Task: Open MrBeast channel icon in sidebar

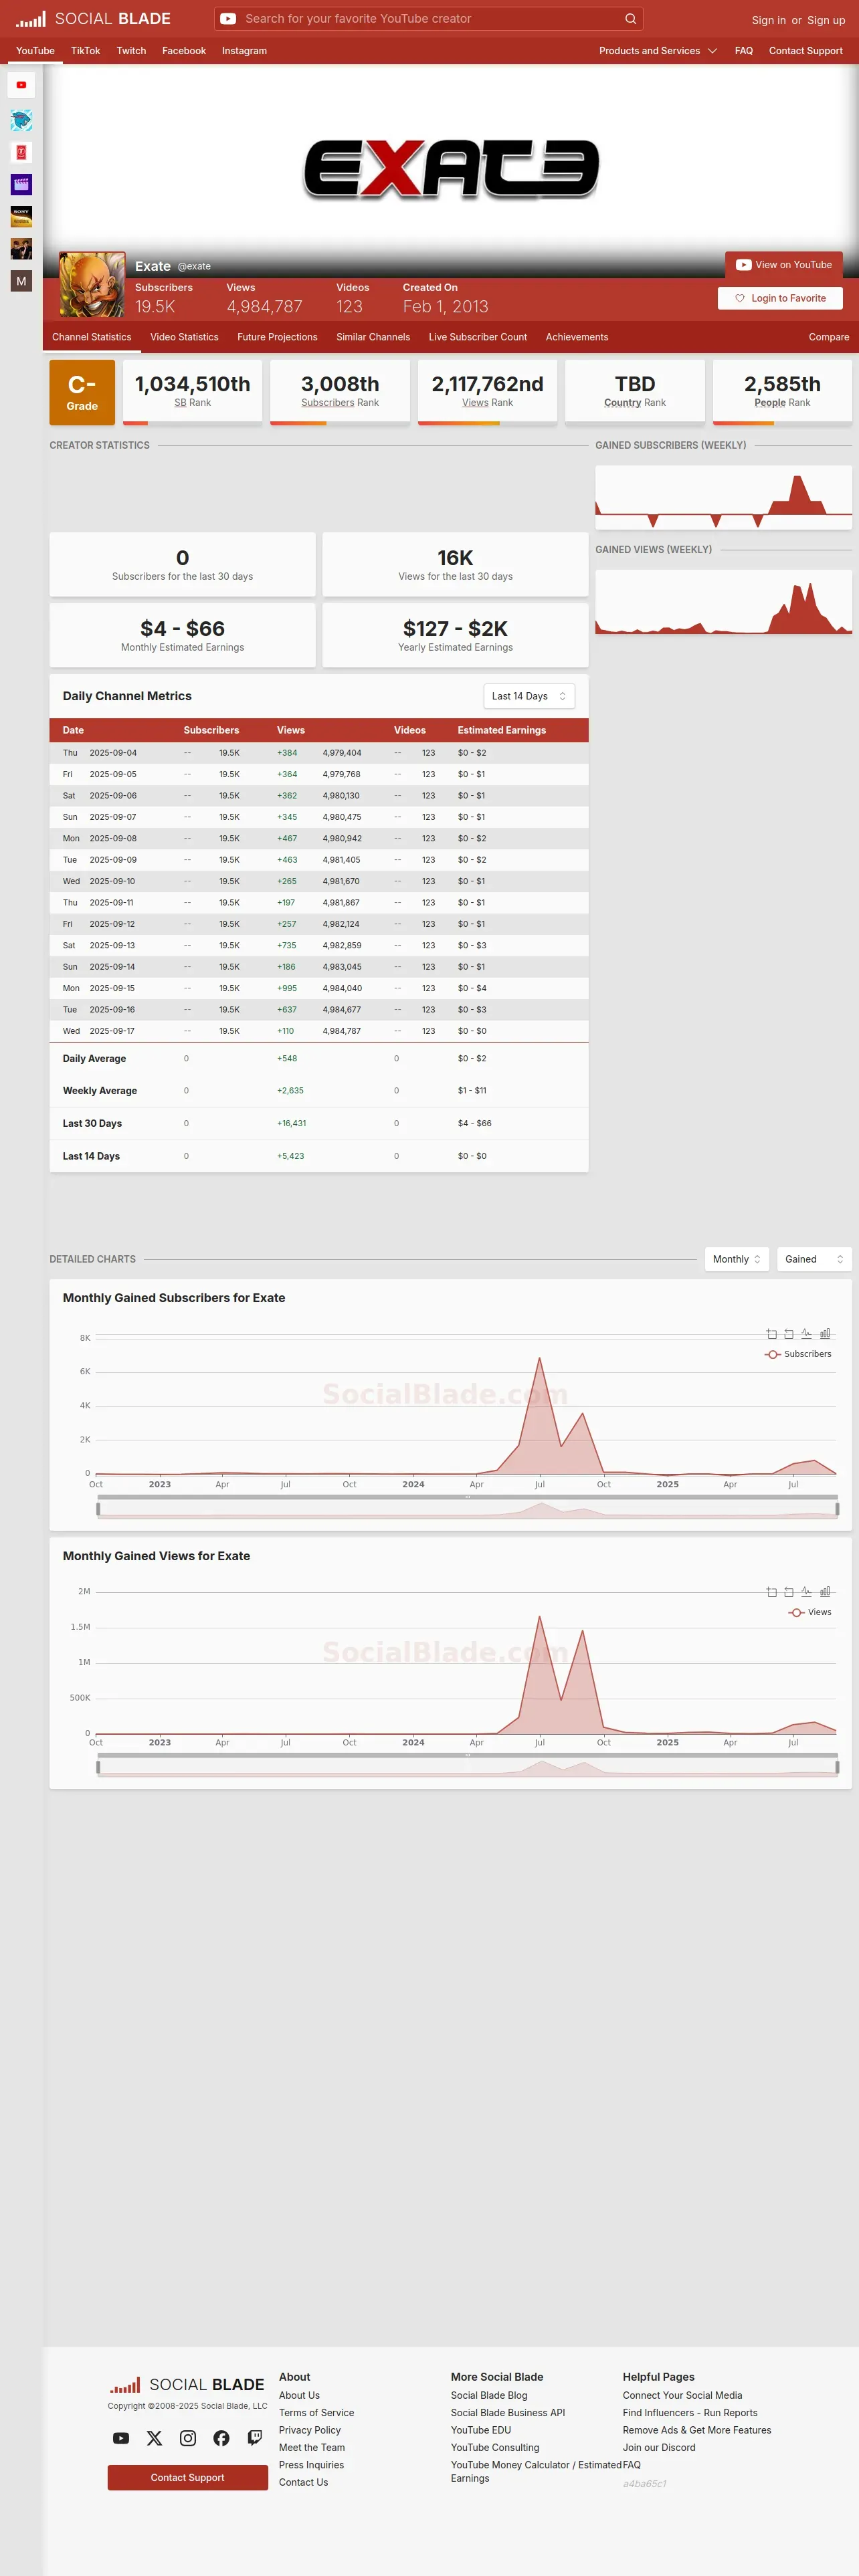Action: (x=21, y=121)
